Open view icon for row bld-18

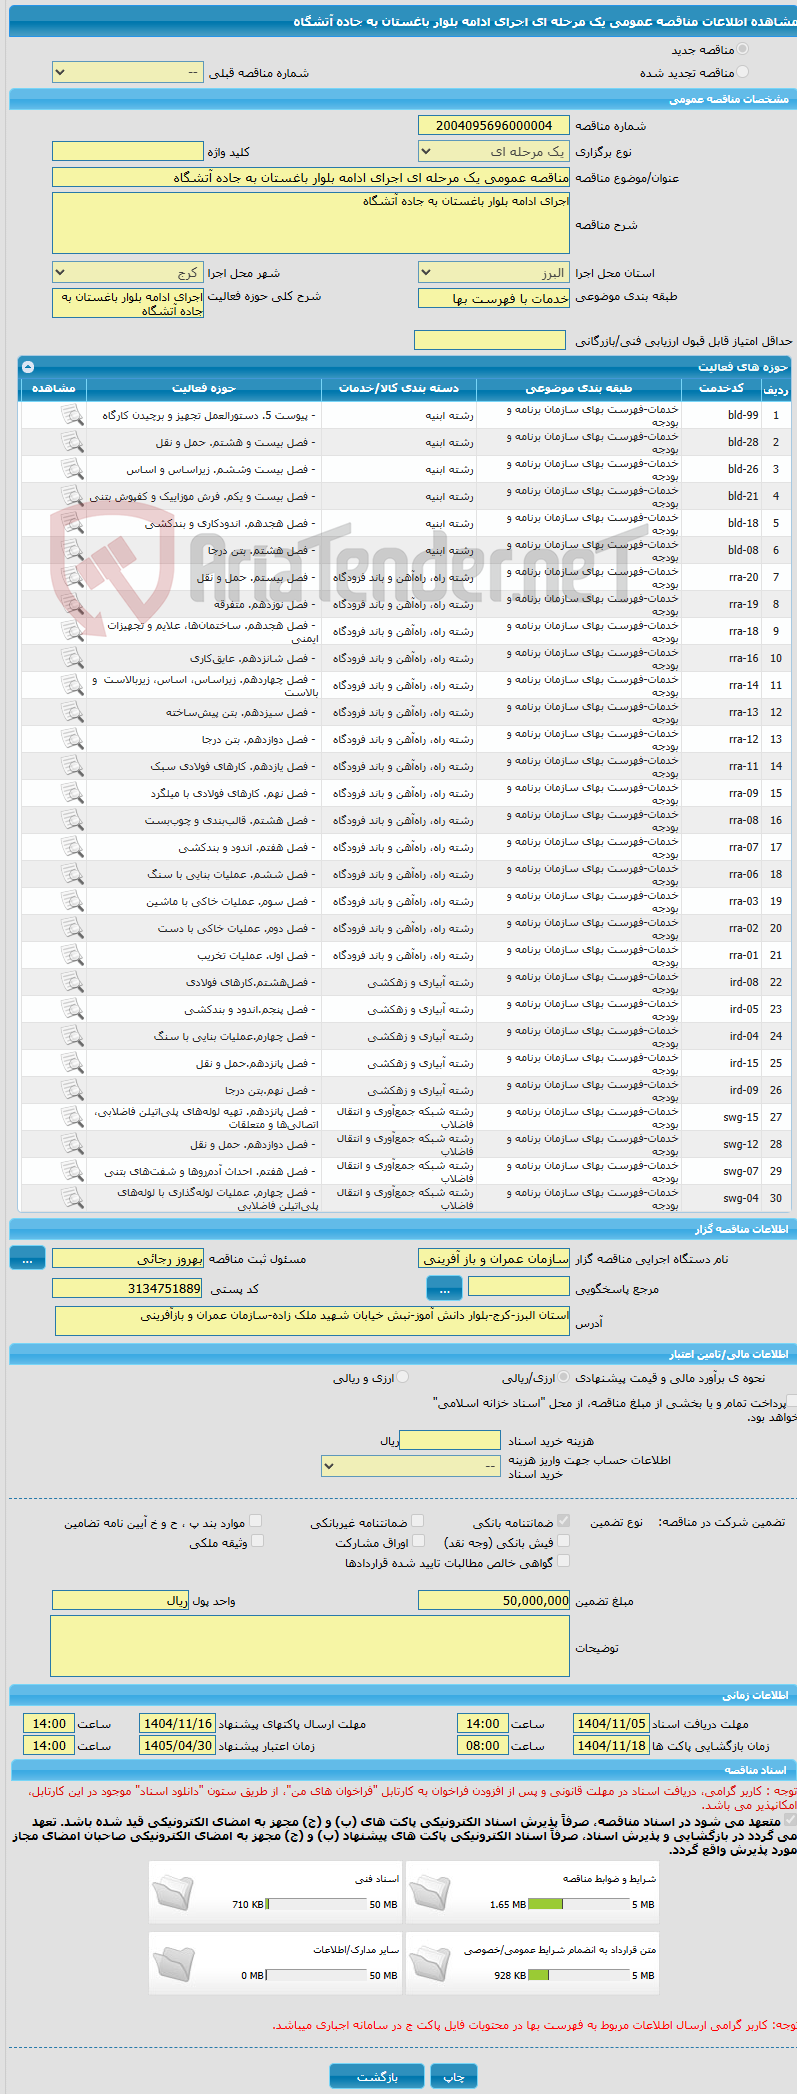[x=72, y=523]
